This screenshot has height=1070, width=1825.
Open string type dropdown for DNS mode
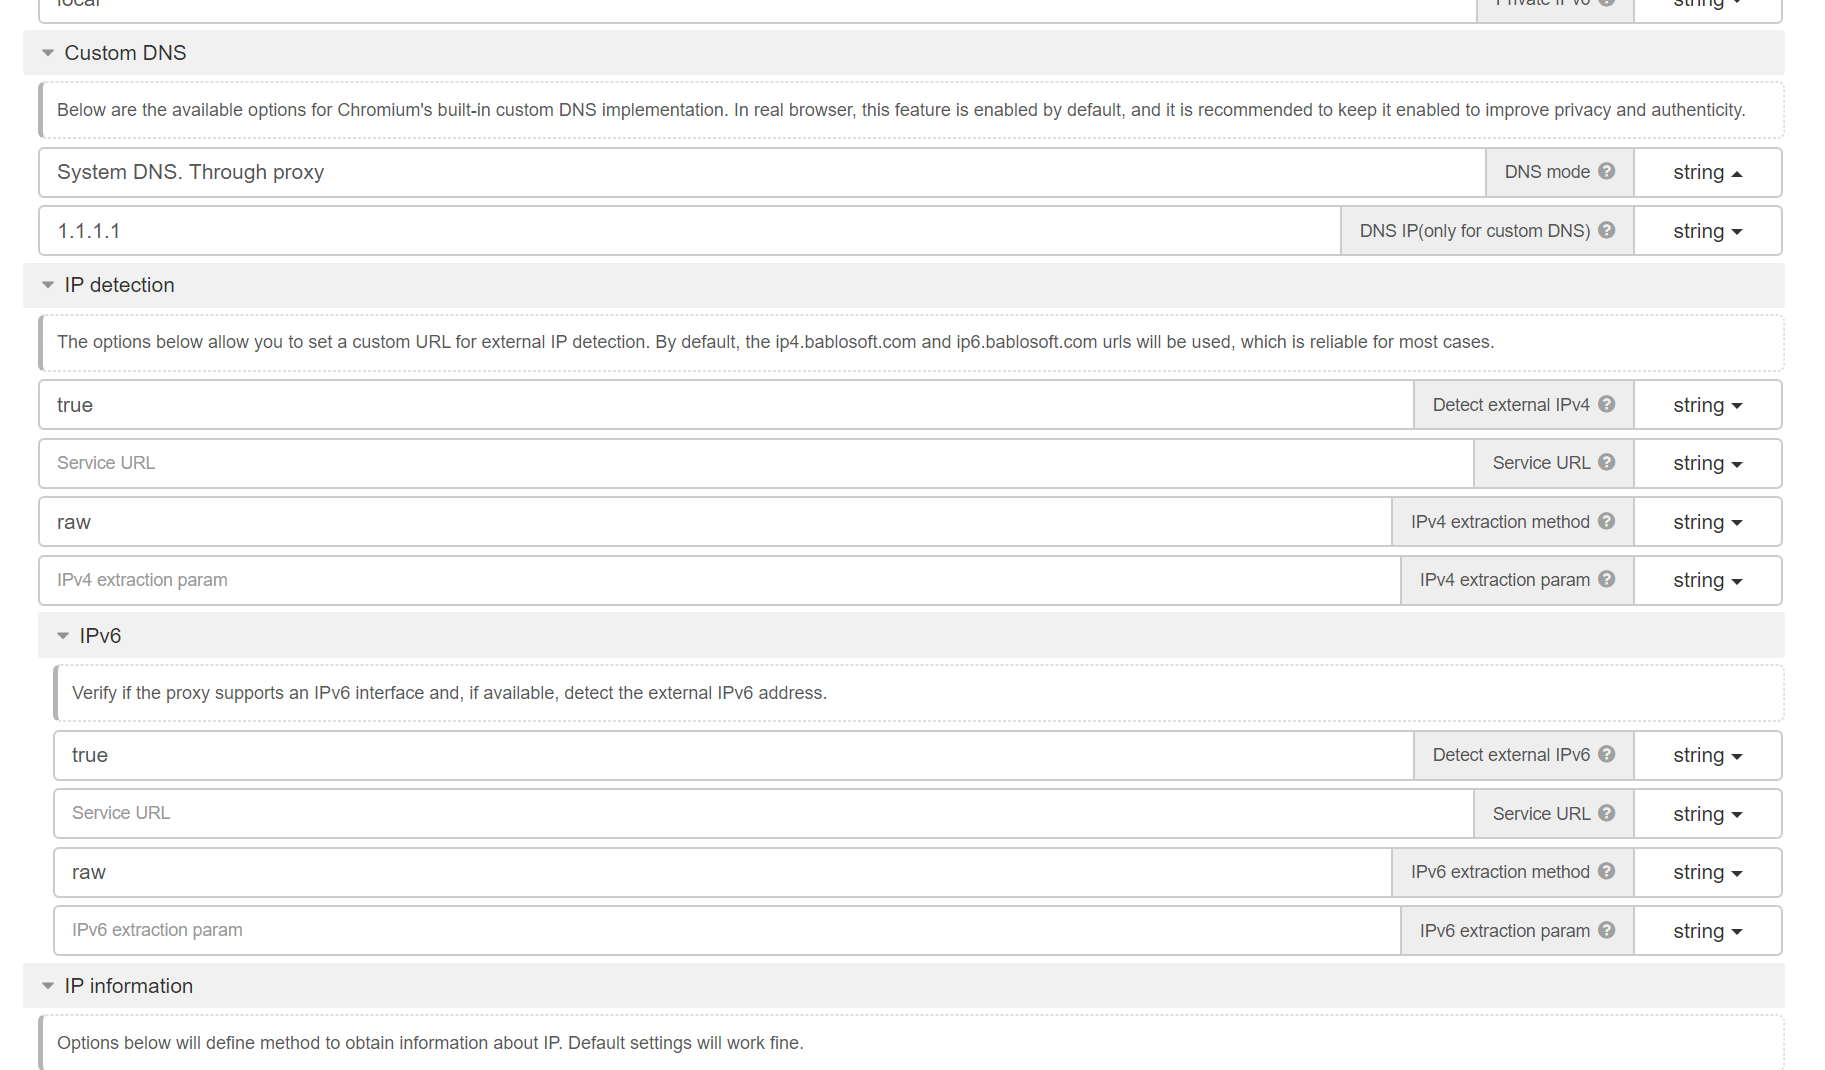click(x=1707, y=173)
